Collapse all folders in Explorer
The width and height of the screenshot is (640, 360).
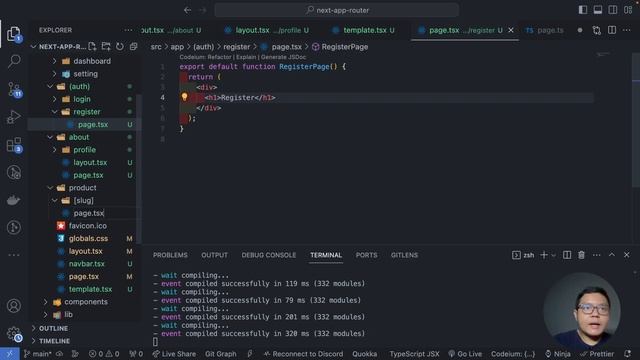click(133, 47)
